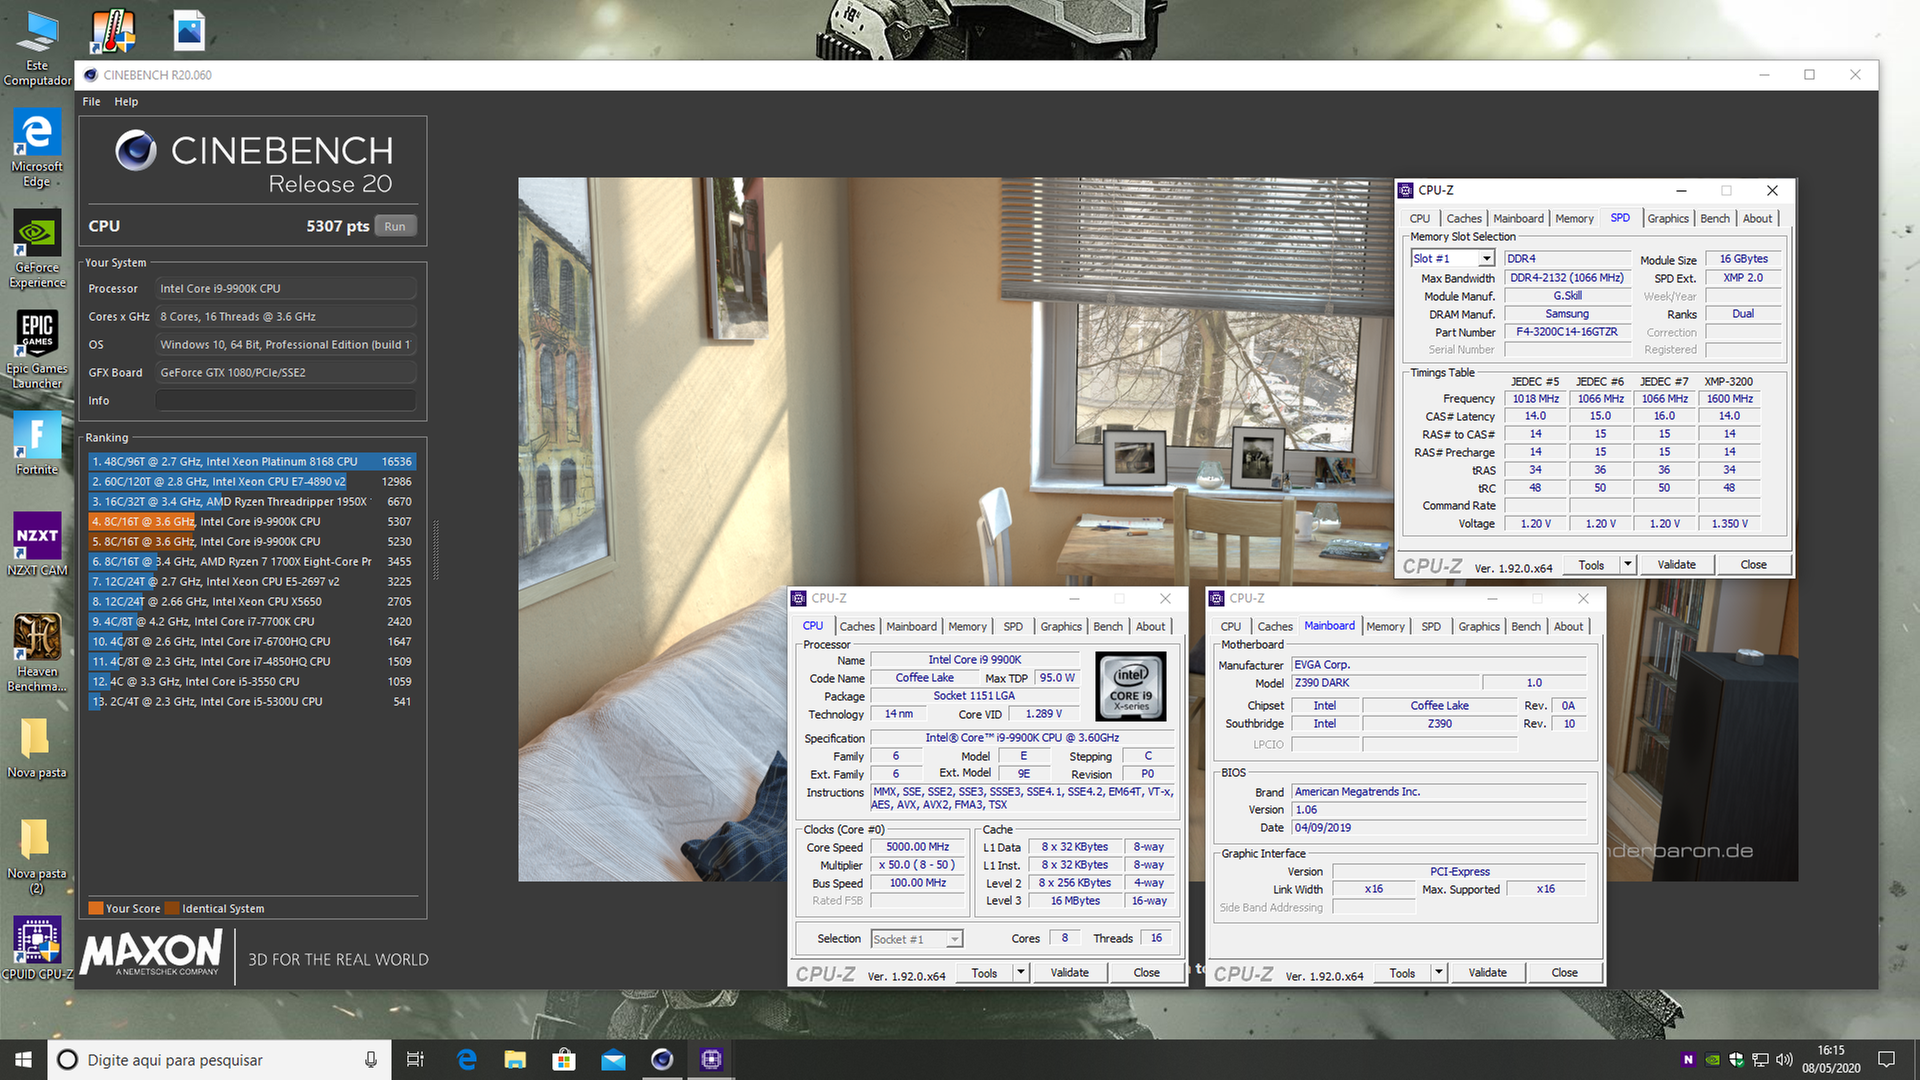The height and width of the screenshot is (1080, 1920).
Task: Open About tab in CPU tab window
Action: pos(1150,627)
